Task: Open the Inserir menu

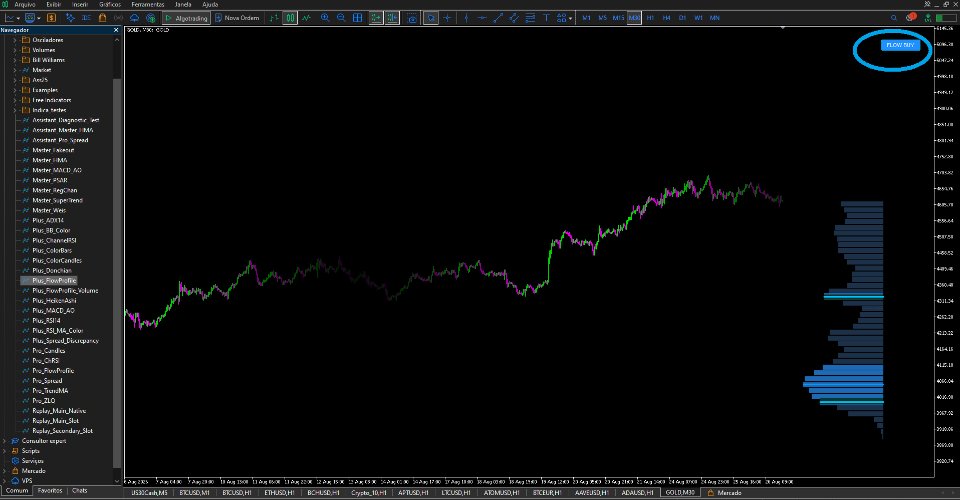Action: coord(80,4)
